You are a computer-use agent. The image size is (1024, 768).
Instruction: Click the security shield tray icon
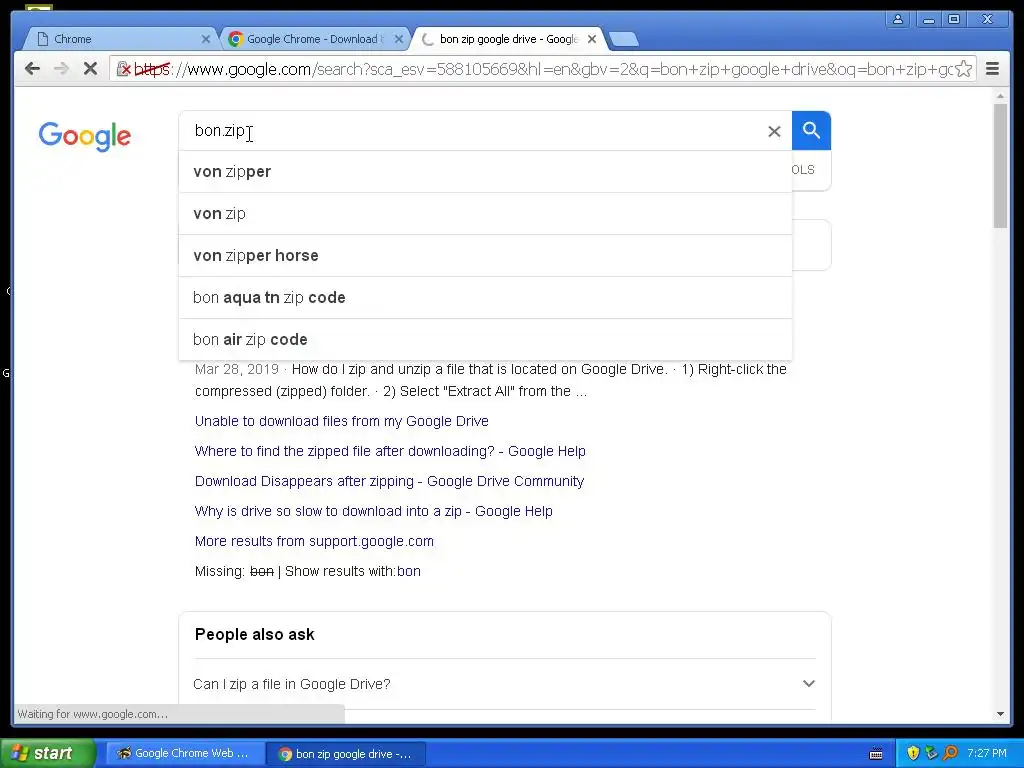tap(913, 753)
